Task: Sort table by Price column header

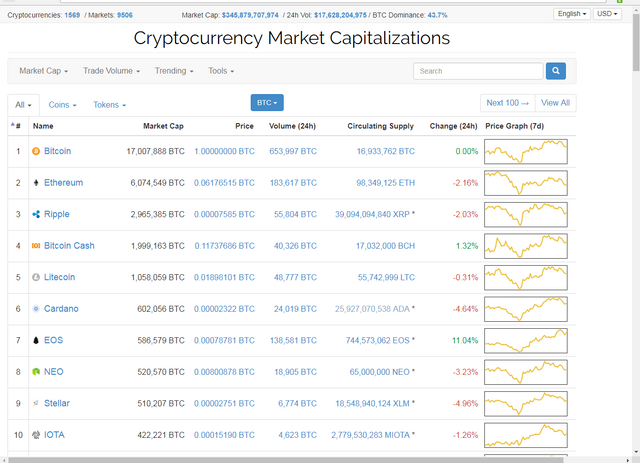Action: (244, 126)
